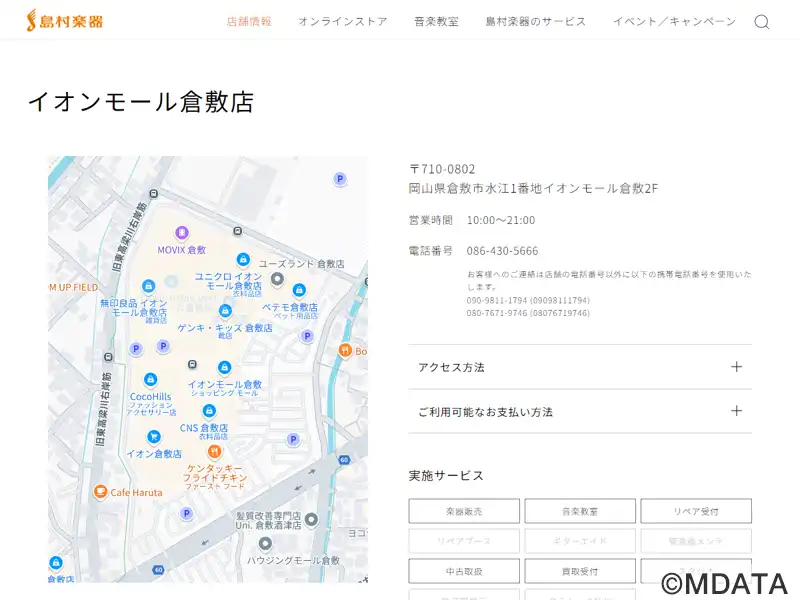Go to the 島村楽器 logo home link
The image size is (800, 600).
65,21
